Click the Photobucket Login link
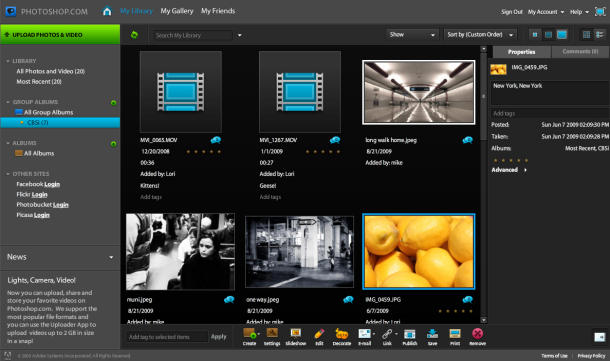Image resolution: width=610 pixels, height=361 pixels. coord(60,205)
